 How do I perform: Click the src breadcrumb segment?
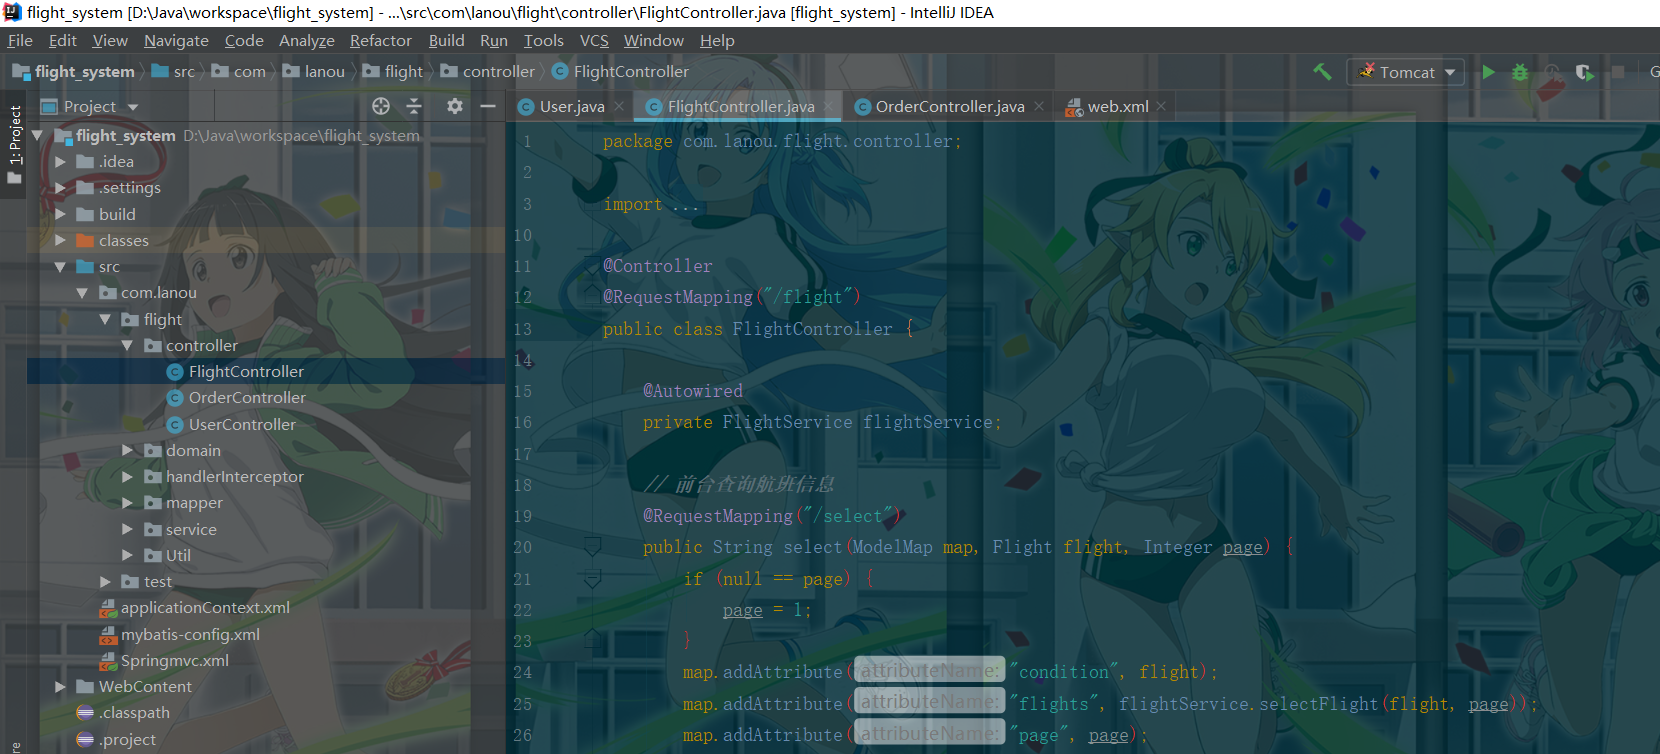pos(173,72)
